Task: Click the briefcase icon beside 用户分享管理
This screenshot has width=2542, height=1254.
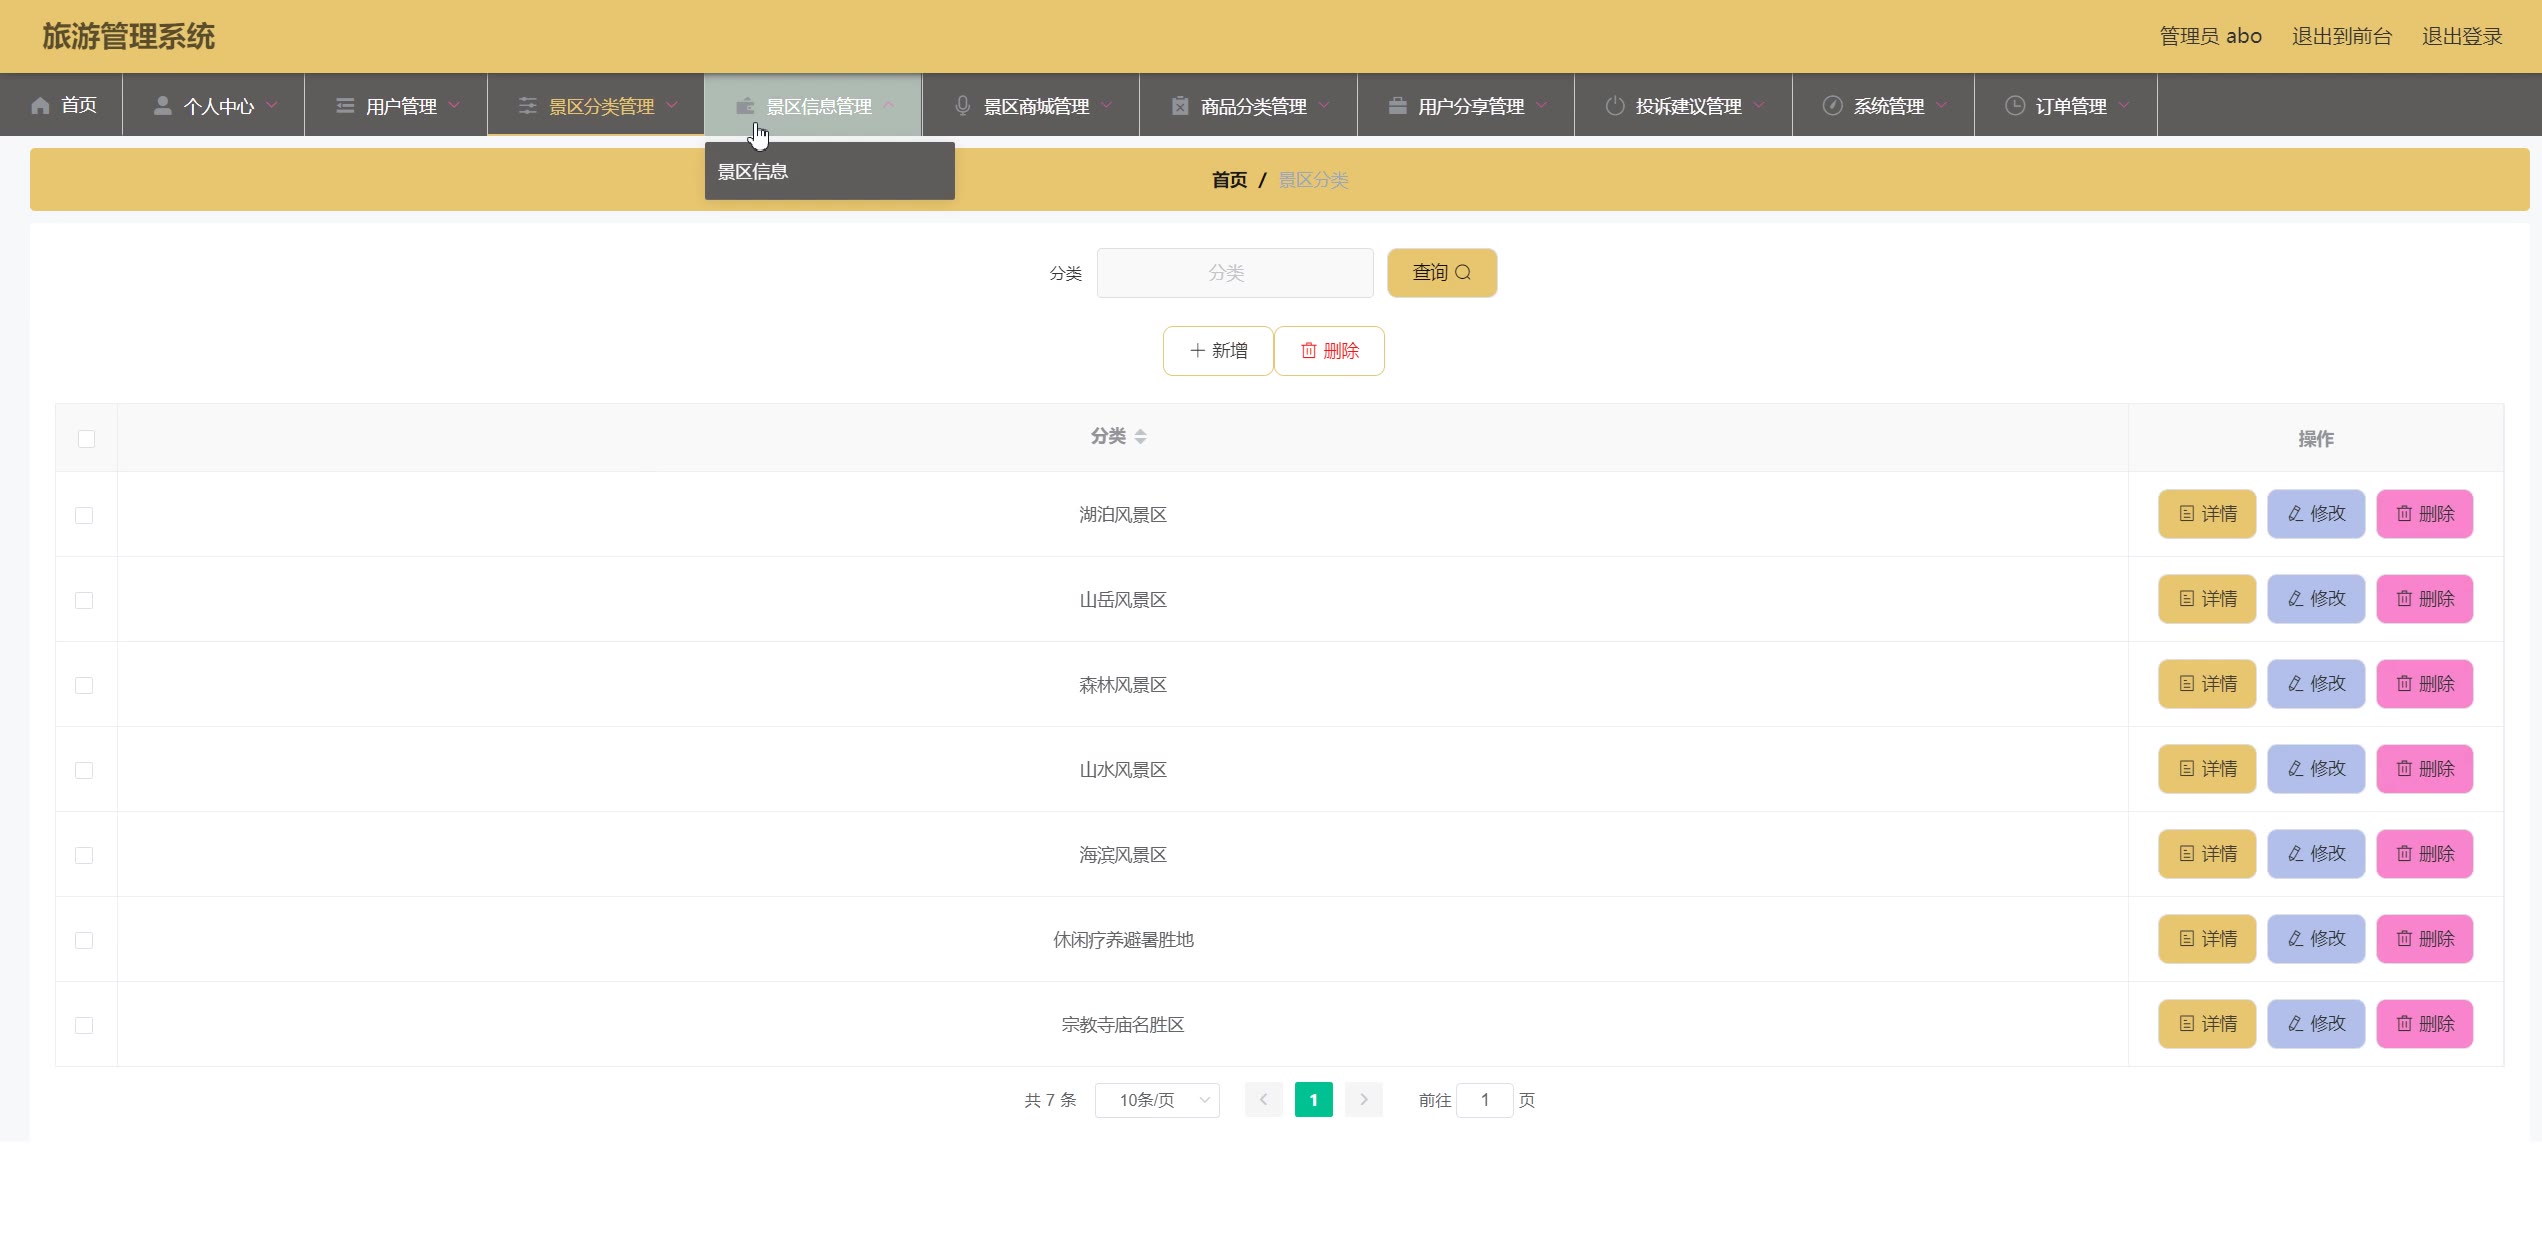Action: 1397,106
